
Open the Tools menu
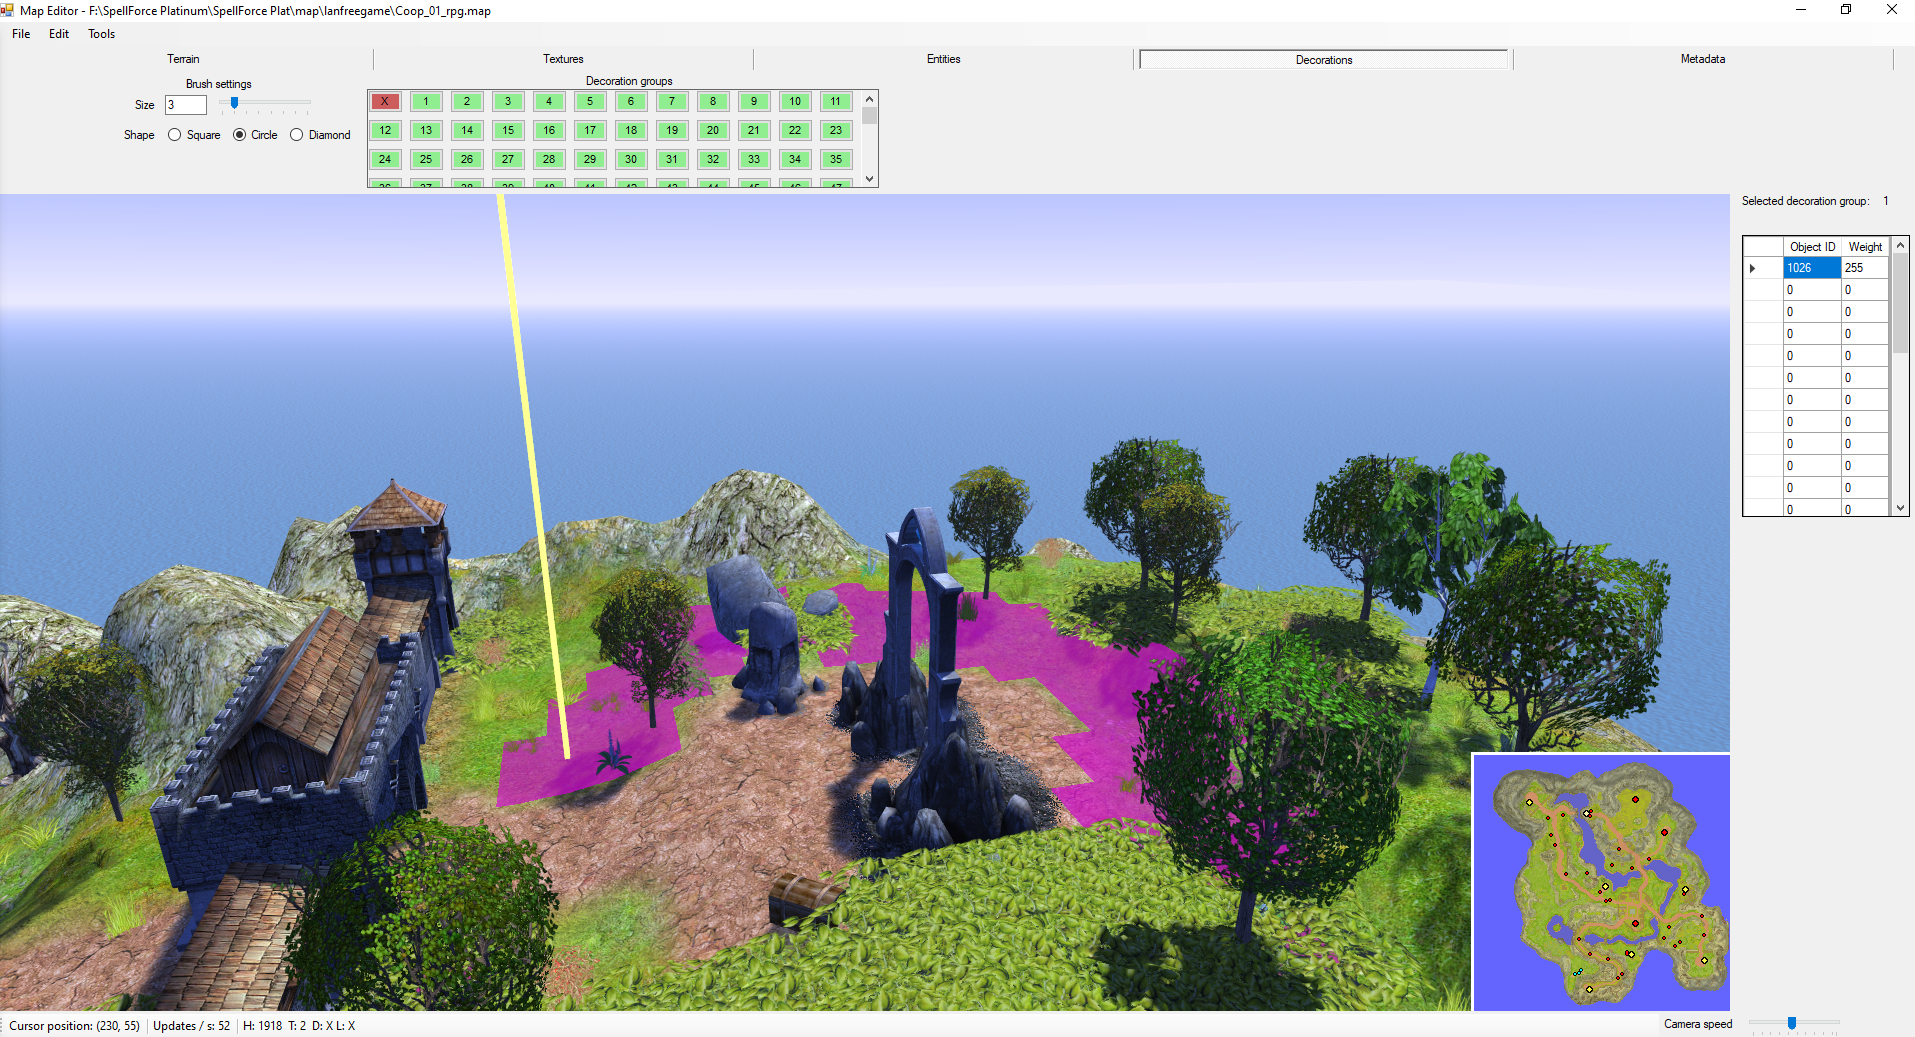click(101, 34)
